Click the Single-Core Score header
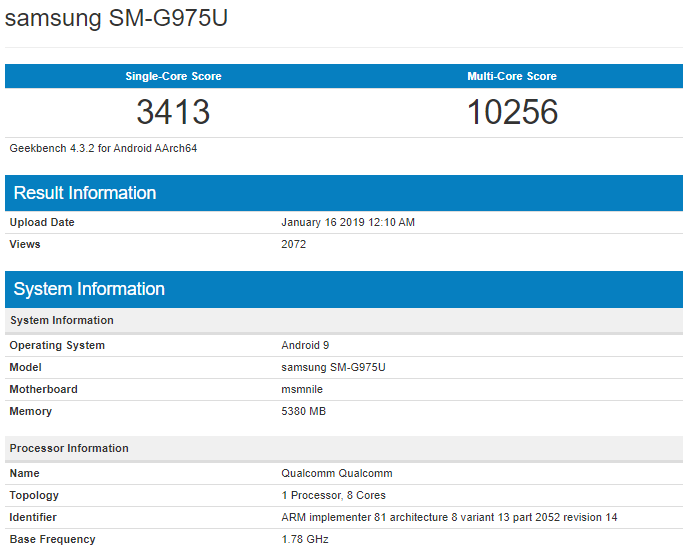 tap(173, 76)
